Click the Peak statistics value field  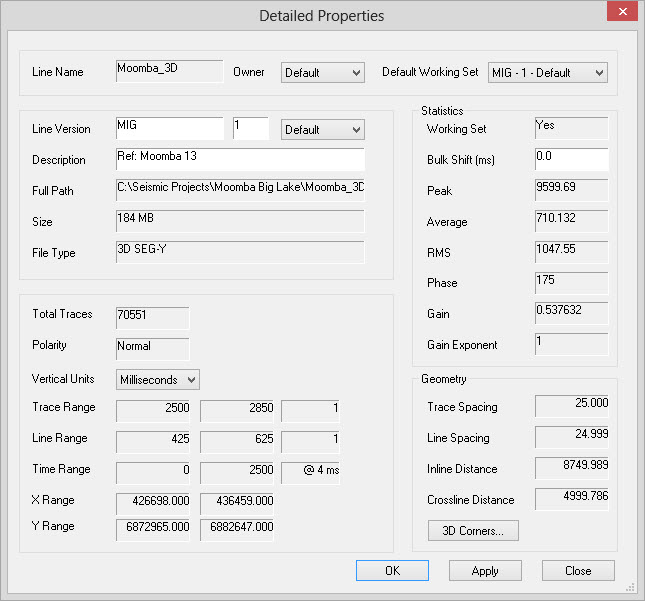pos(571,191)
